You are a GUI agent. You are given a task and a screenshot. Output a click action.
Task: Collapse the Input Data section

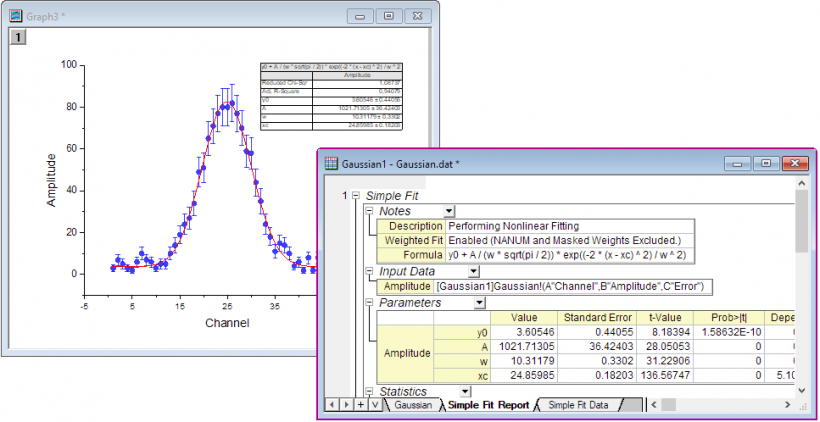[370, 271]
